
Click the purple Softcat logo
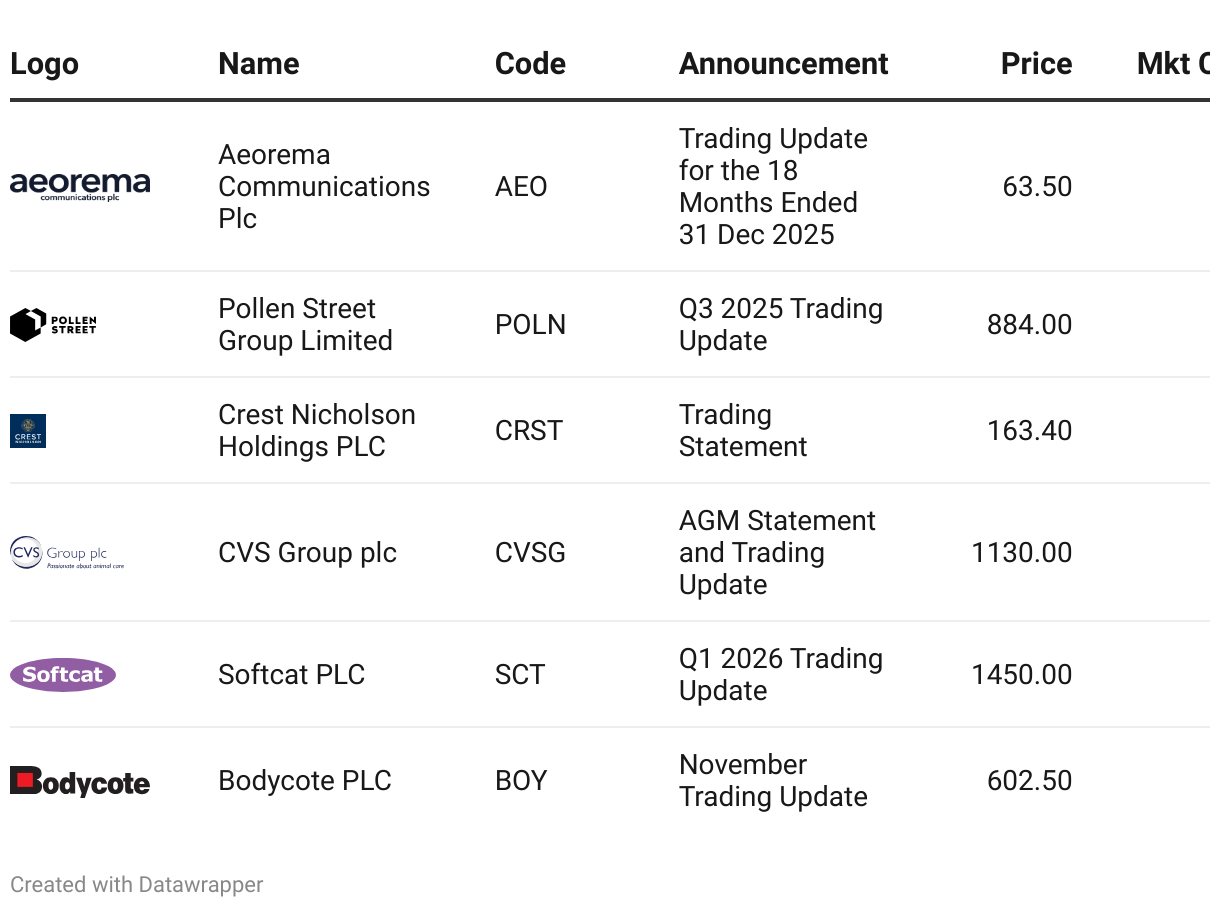pyautogui.click(x=63, y=675)
